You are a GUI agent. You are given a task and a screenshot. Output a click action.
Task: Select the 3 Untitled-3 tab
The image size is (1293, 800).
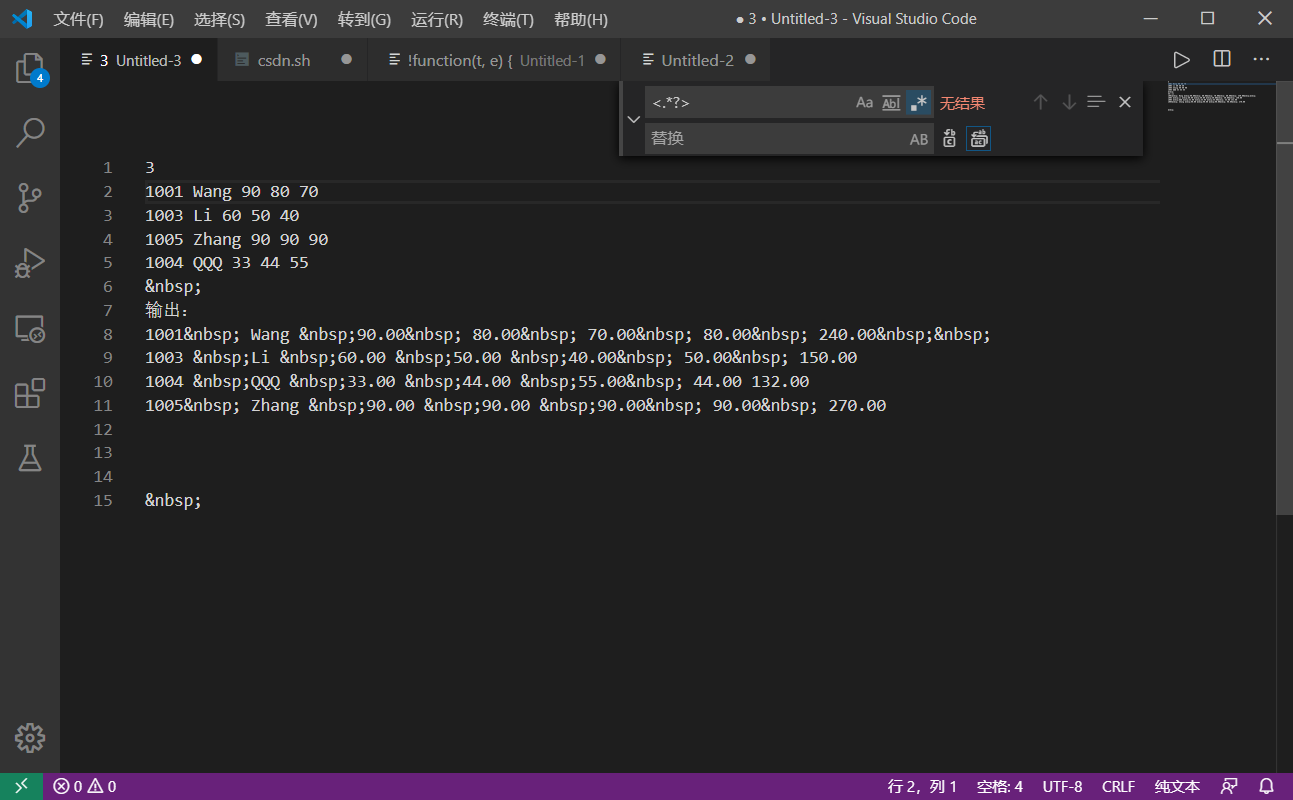(139, 60)
